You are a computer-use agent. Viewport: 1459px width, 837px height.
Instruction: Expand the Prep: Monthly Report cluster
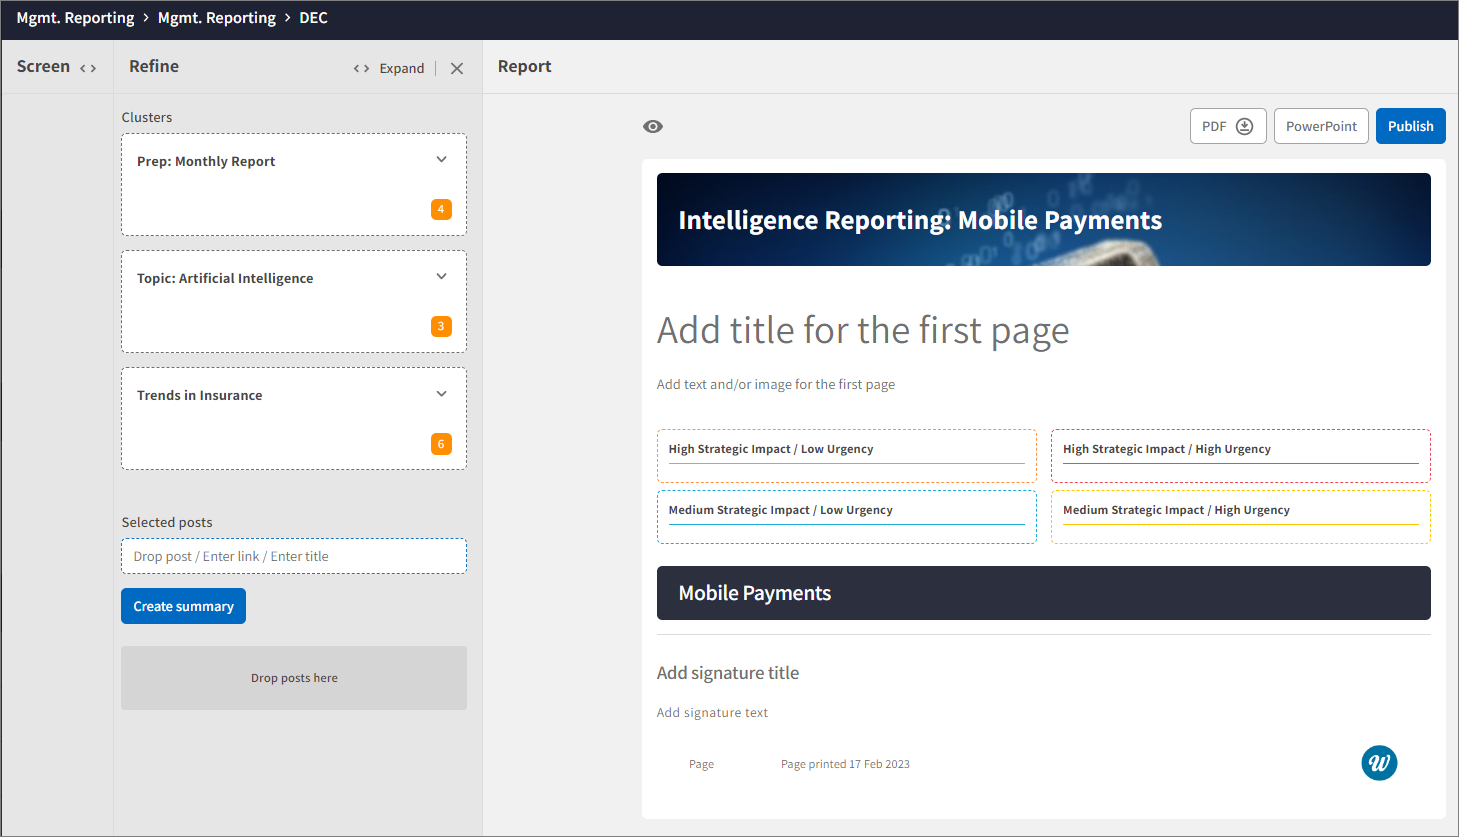click(441, 159)
